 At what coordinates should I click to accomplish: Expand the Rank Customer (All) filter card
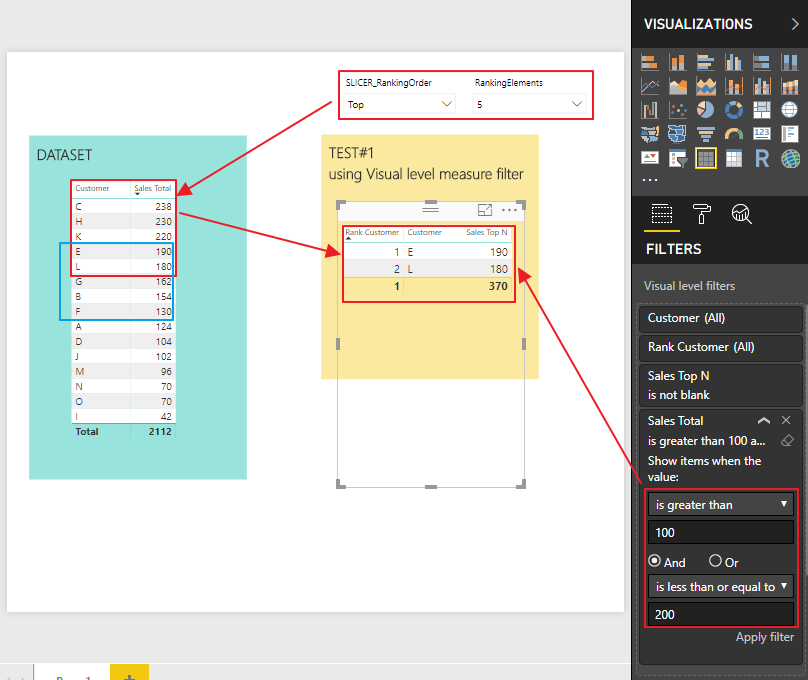click(720, 347)
